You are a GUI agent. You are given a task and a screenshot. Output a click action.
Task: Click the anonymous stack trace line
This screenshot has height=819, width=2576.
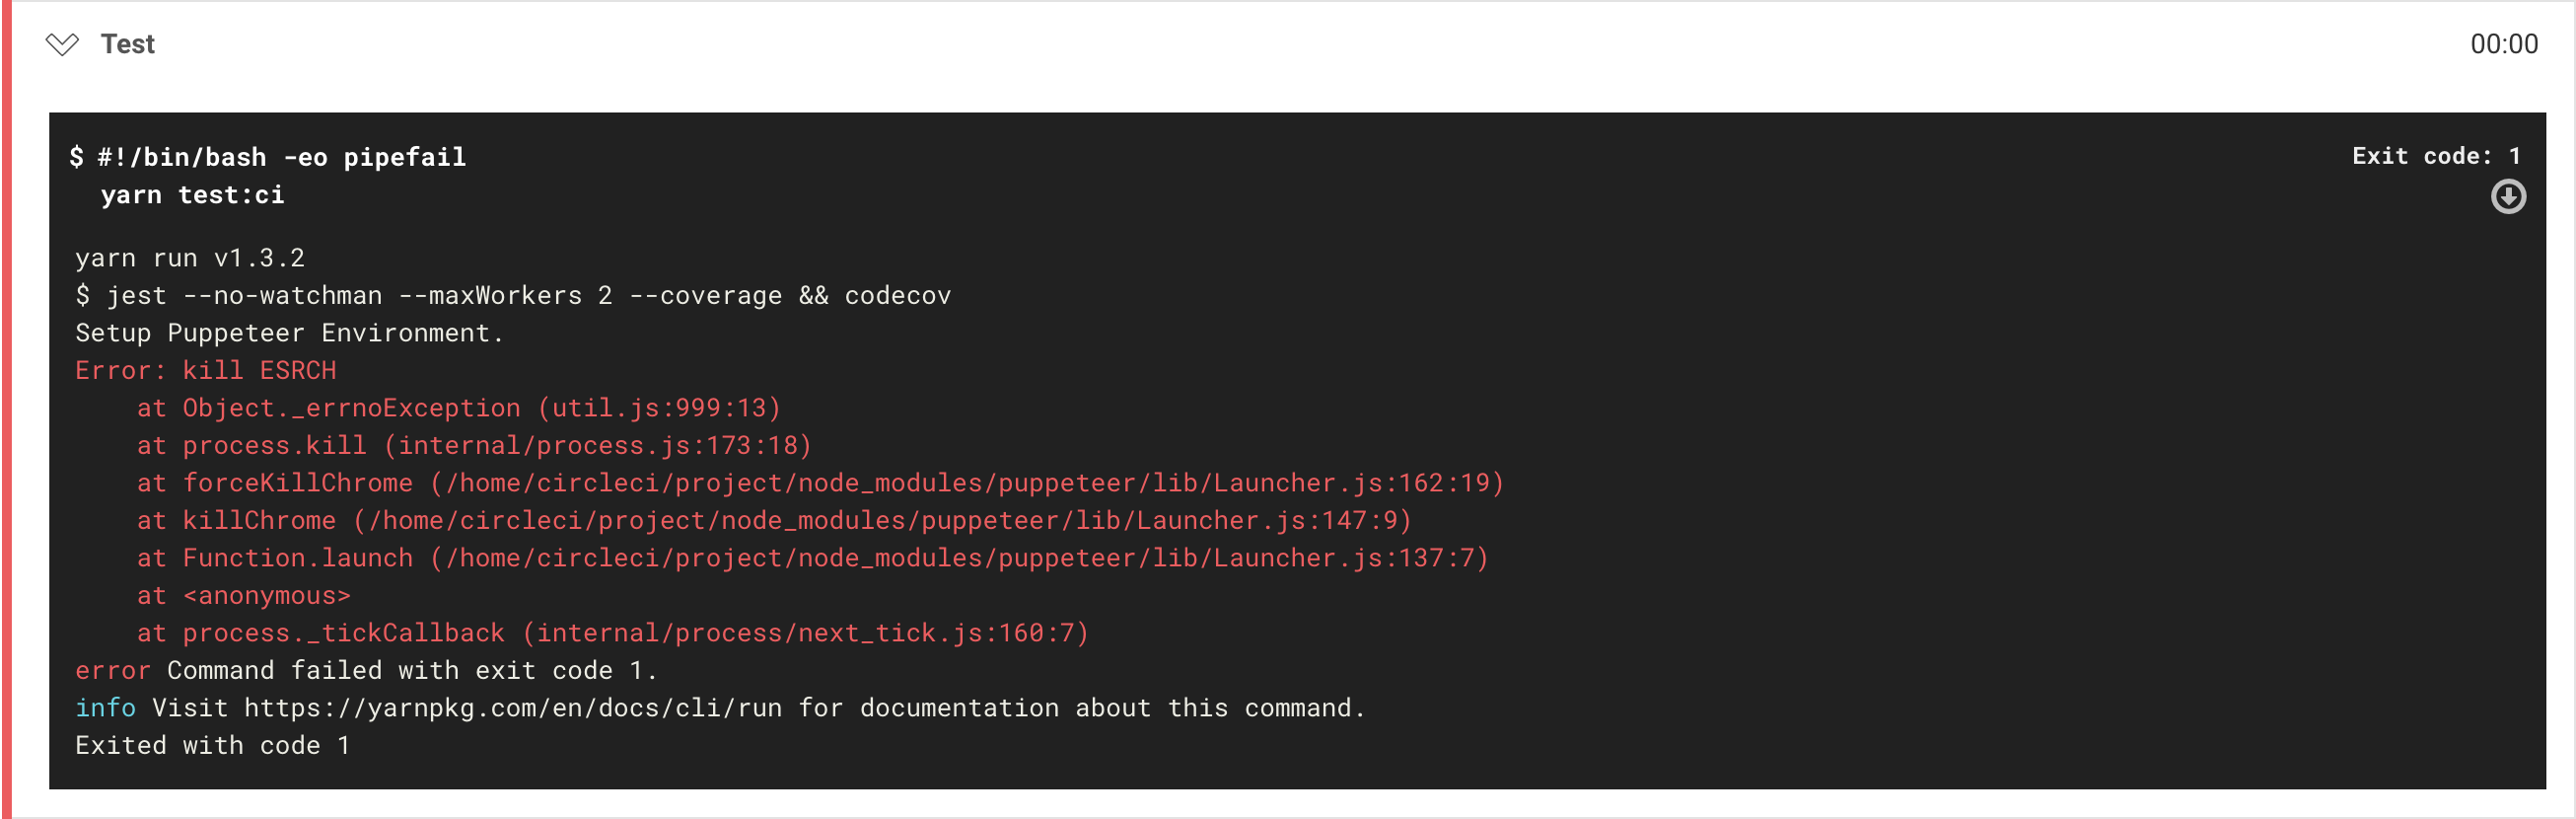point(244,596)
